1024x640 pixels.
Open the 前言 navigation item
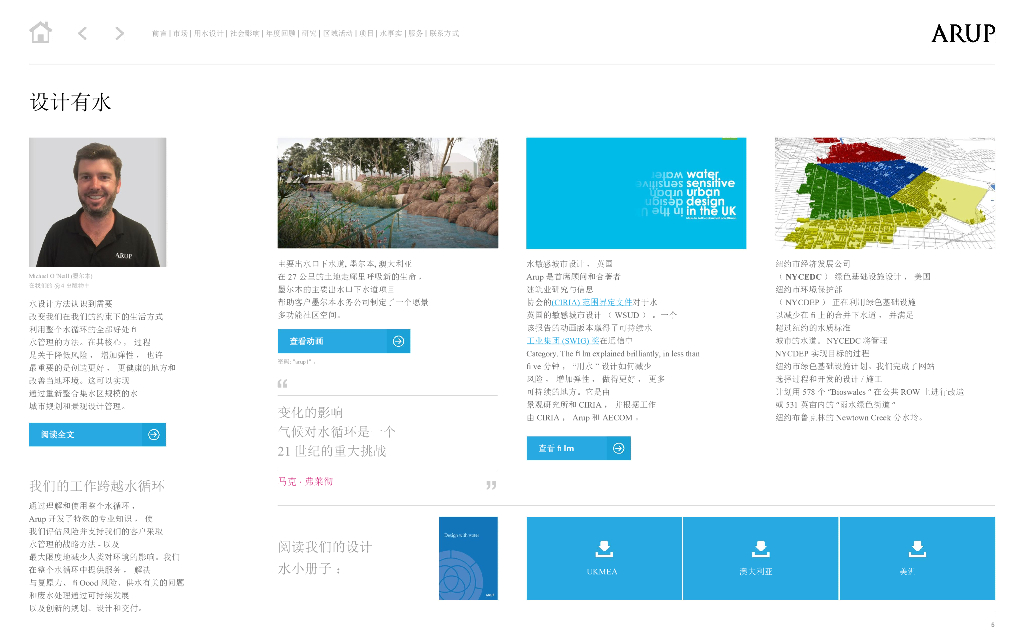pyautogui.click(x=159, y=33)
